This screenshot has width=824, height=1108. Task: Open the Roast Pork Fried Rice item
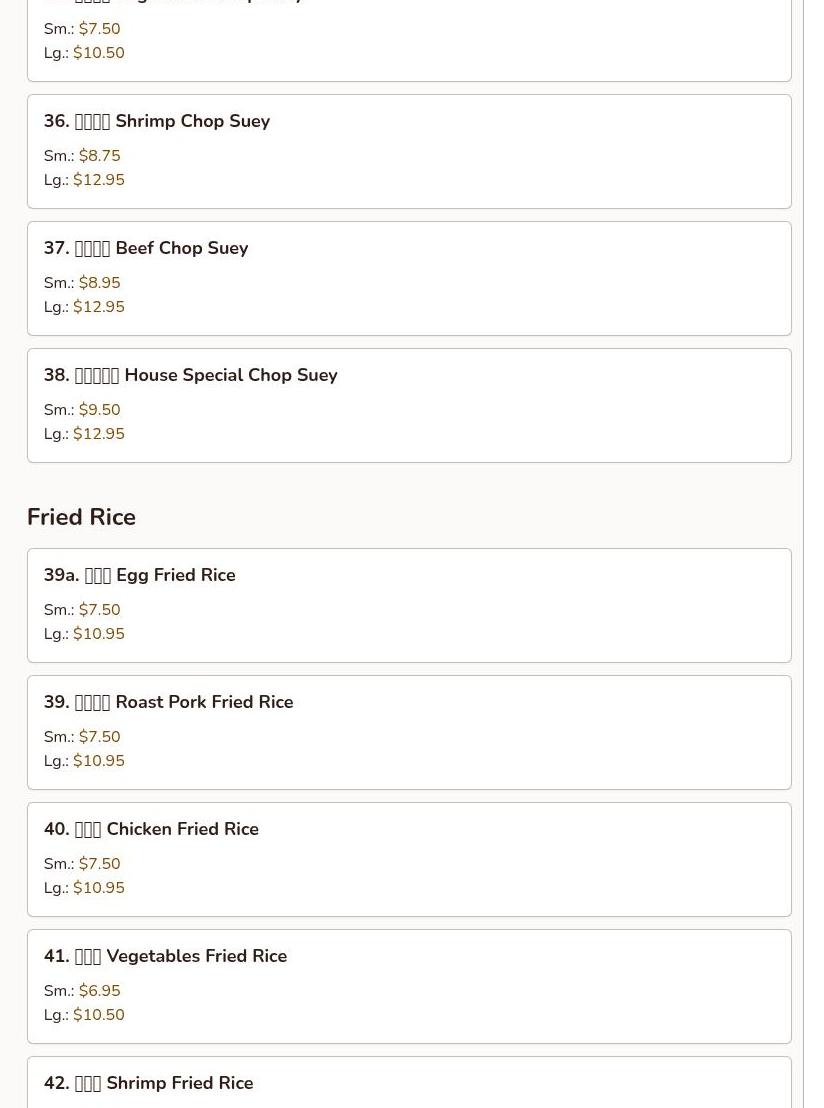[x=169, y=702]
